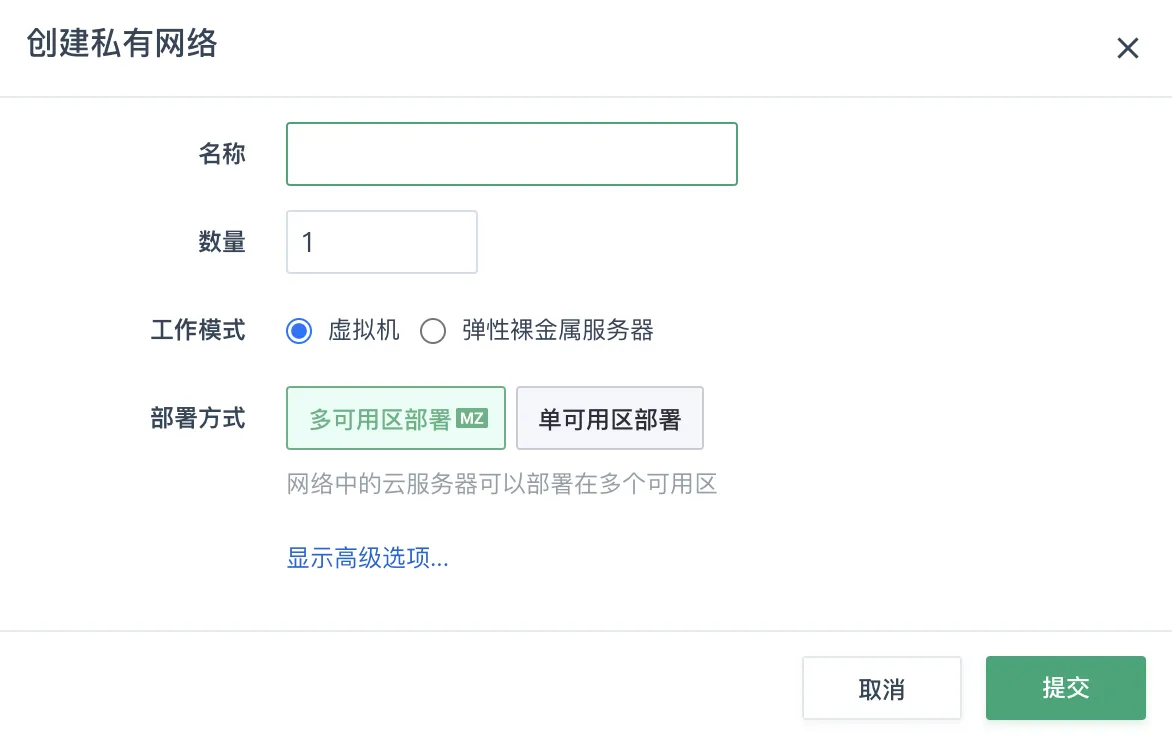1172x736 pixels.
Task: Select the 虚拟机 radio button
Action: pyautogui.click(x=299, y=331)
